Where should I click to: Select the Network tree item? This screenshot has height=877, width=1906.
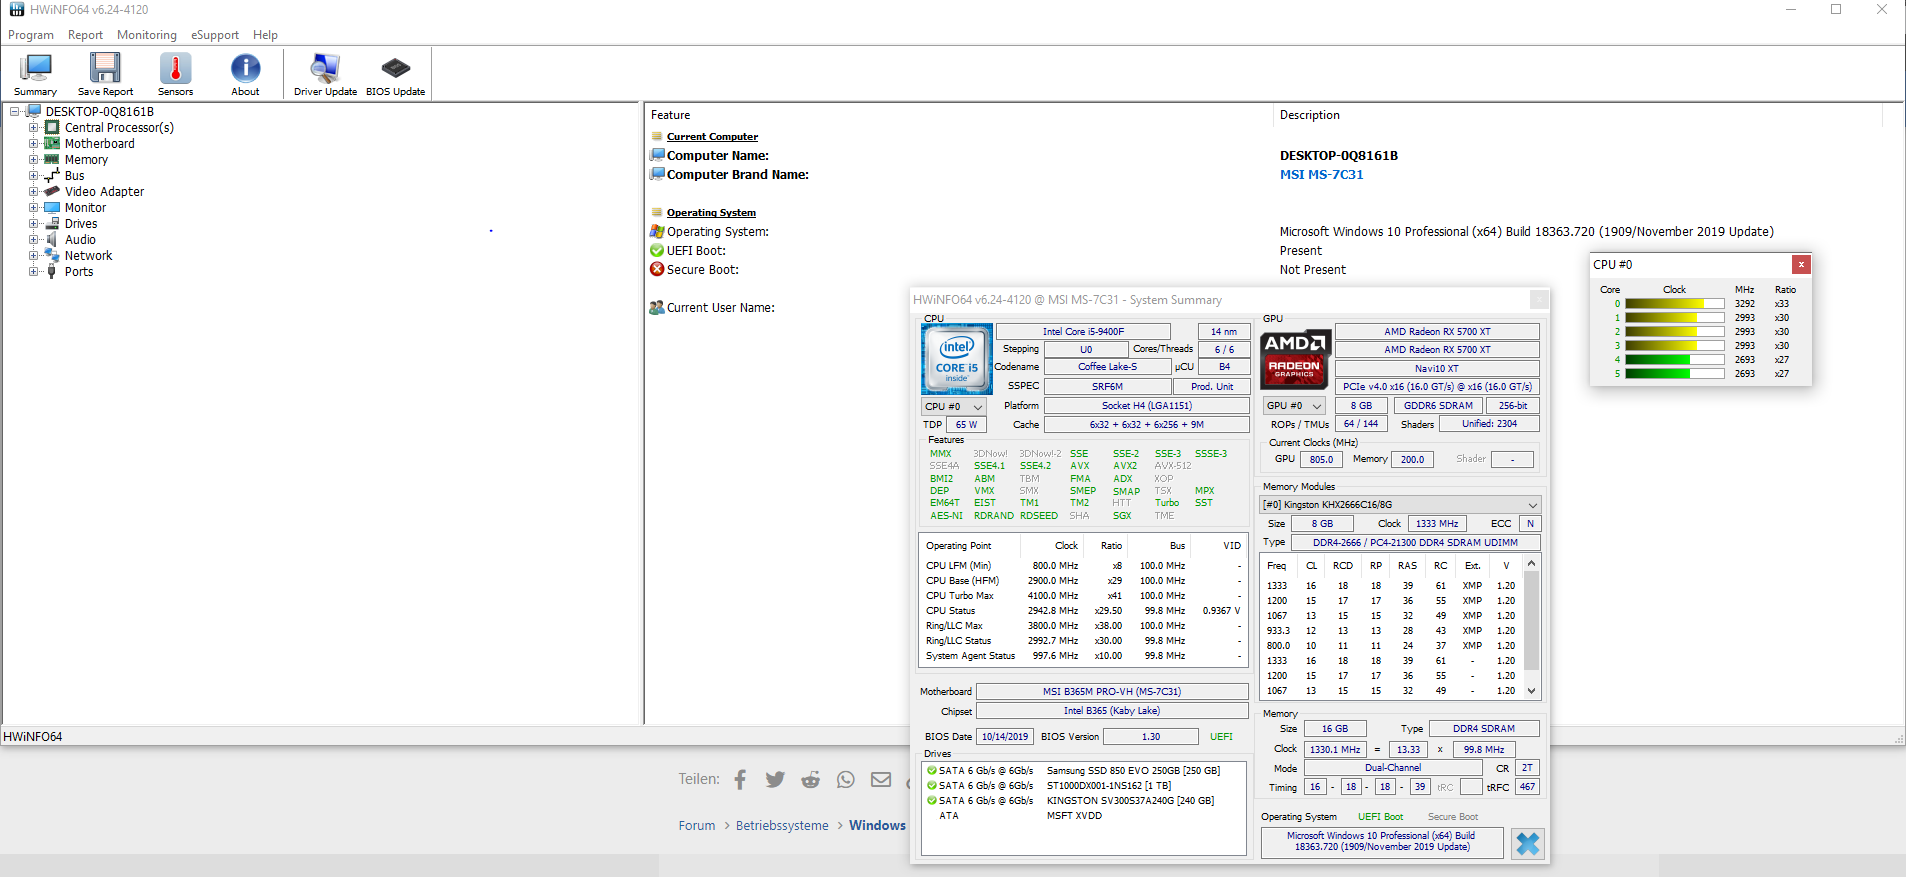(x=88, y=256)
